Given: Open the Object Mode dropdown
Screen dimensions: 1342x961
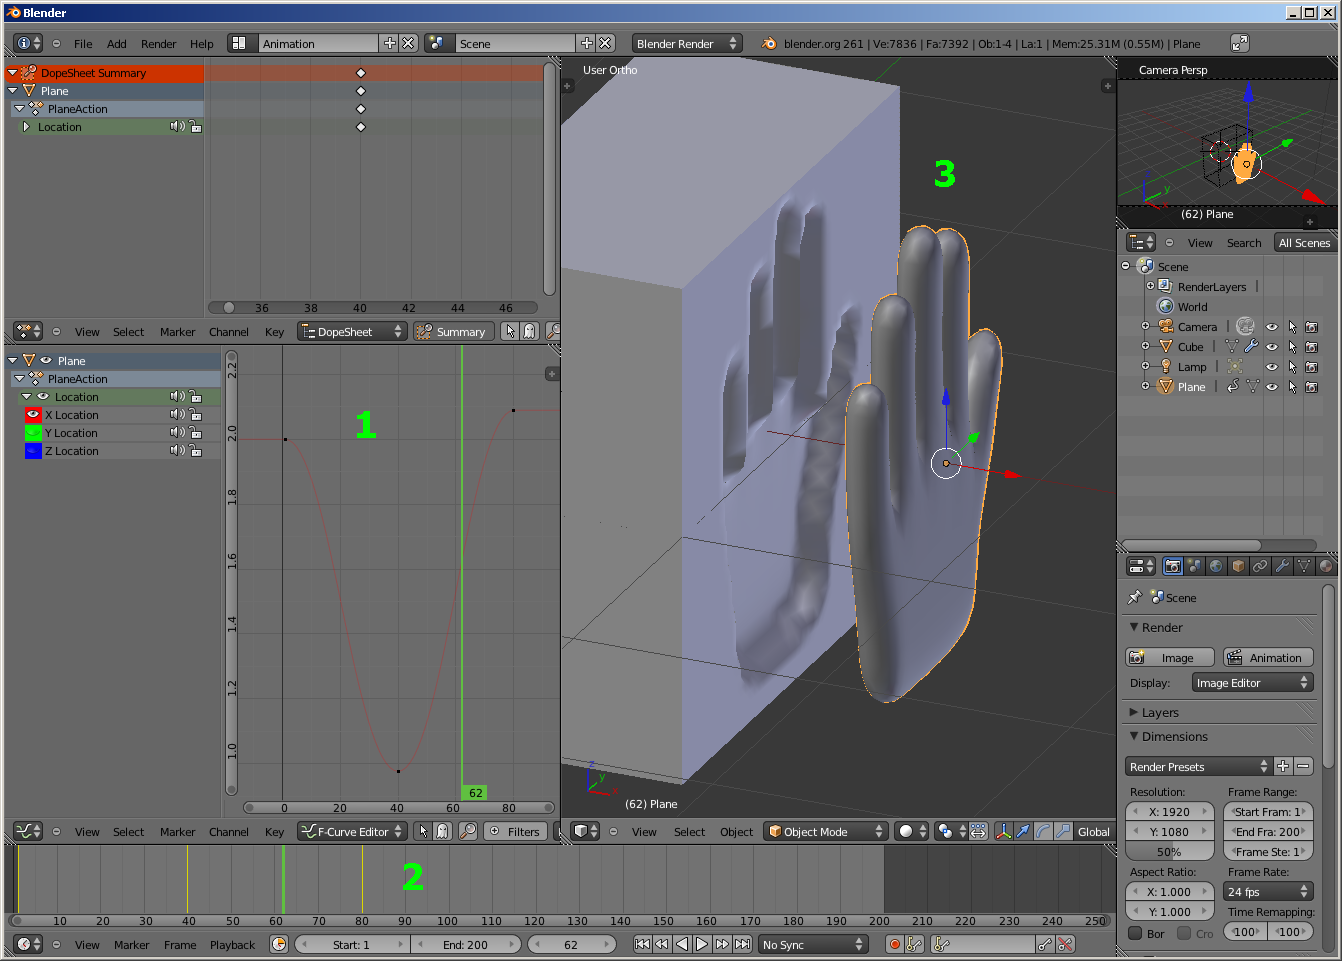Looking at the screenshot, I should [x=826, y=831].
